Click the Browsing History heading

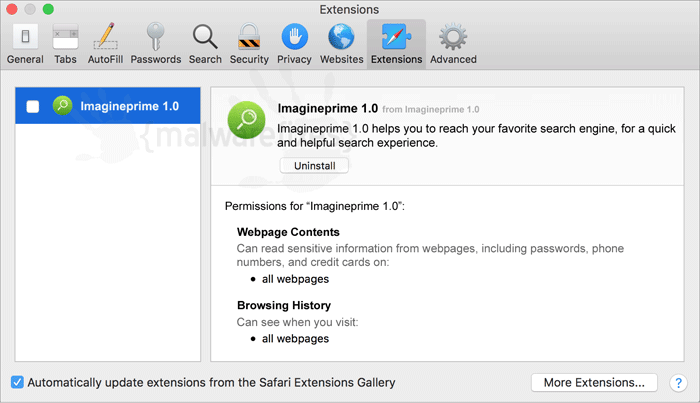click(284, 305)
